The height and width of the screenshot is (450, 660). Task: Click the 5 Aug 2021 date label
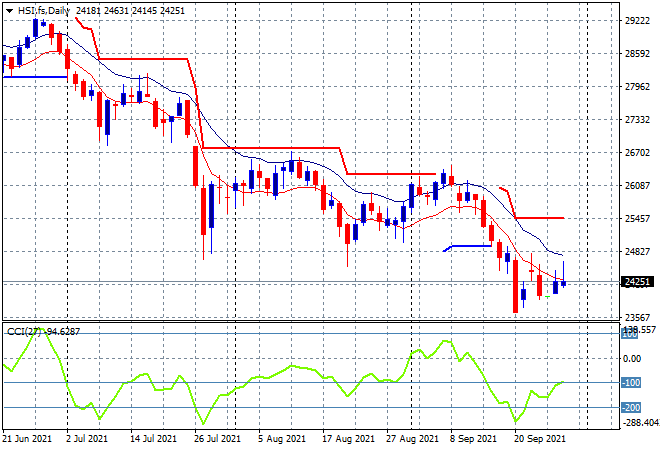tap(282, 439)
